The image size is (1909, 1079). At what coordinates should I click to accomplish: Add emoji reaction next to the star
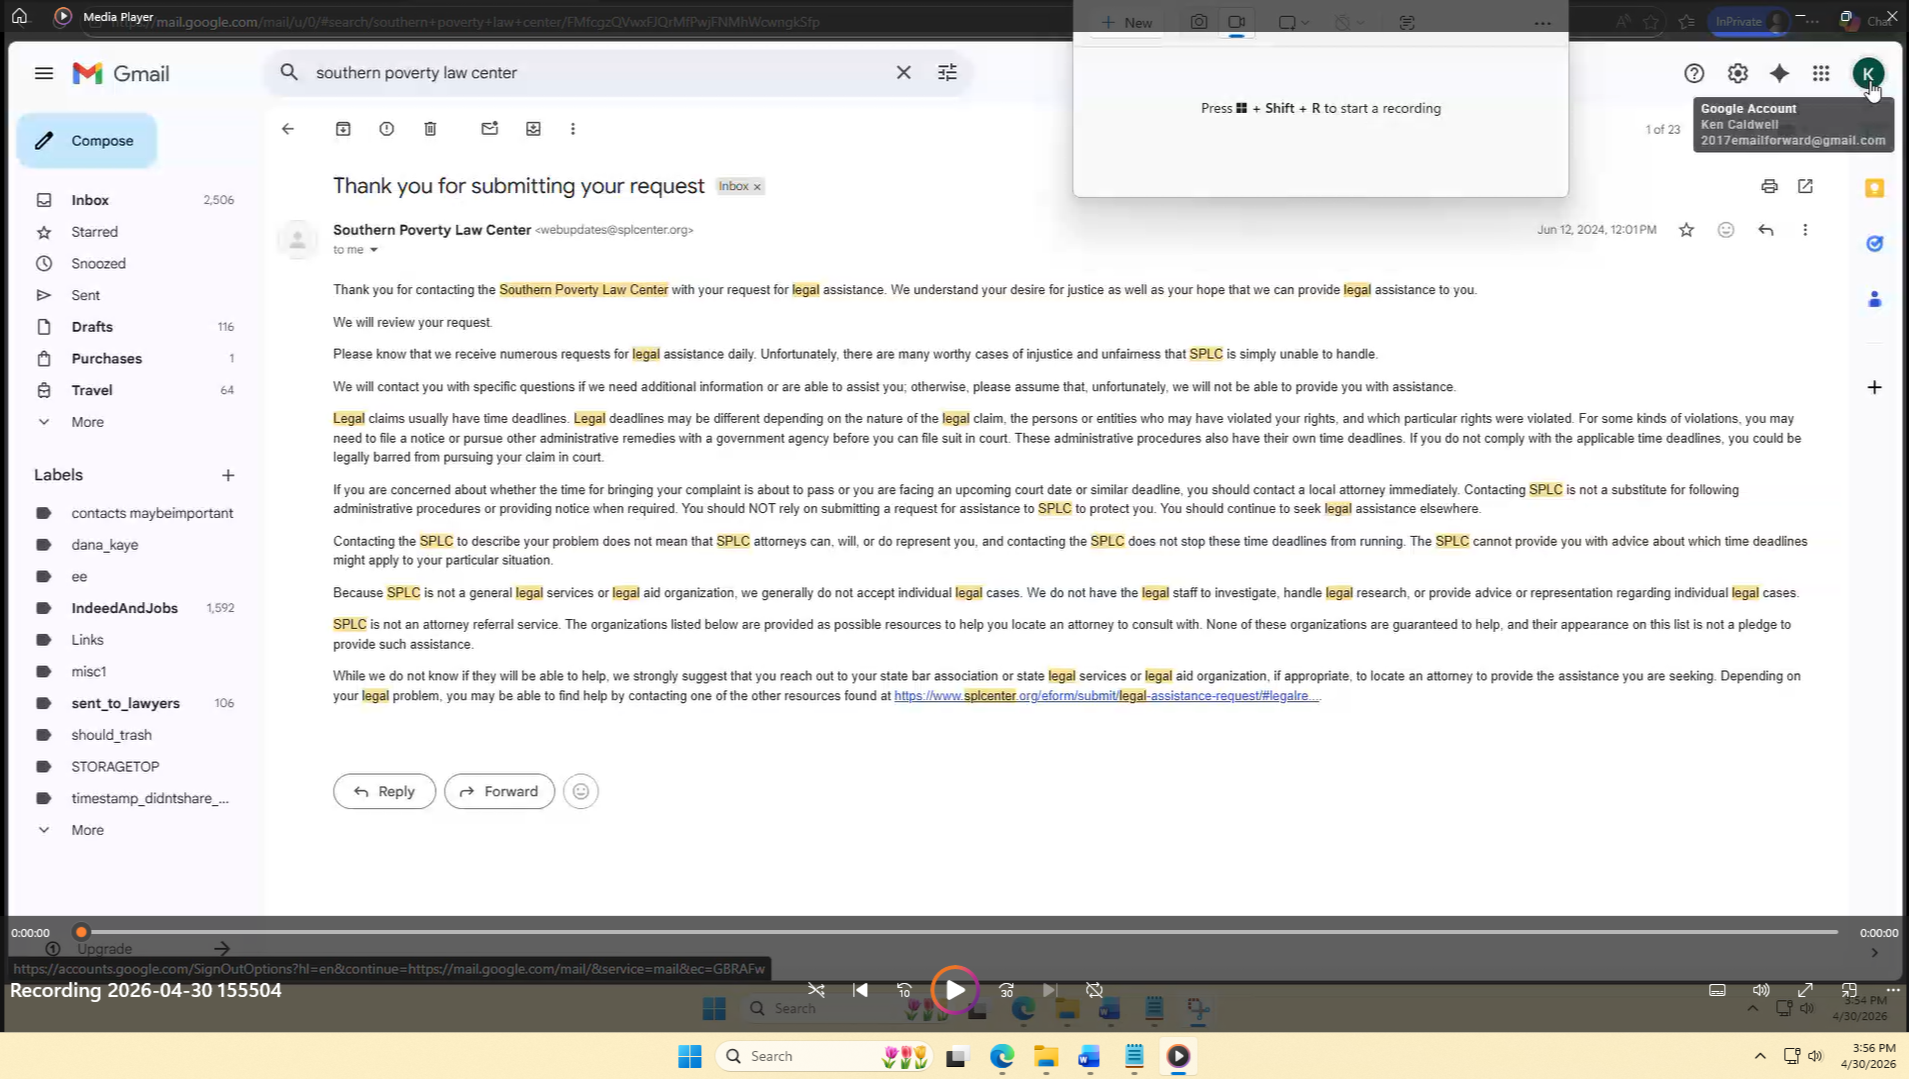click(1726, 230)
